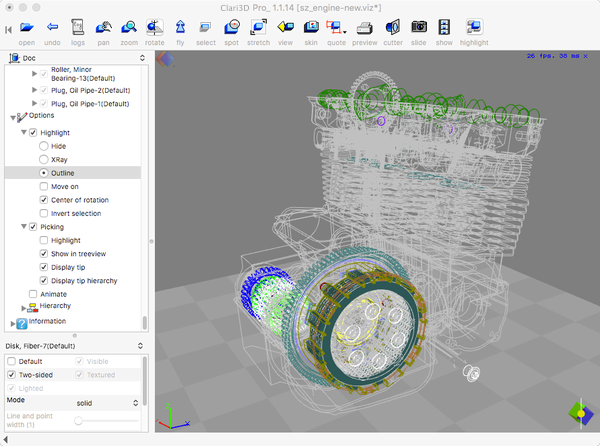Screen dimensions: 600x446
Task: Close the fps counter with x
Action: tap(585, 56)
